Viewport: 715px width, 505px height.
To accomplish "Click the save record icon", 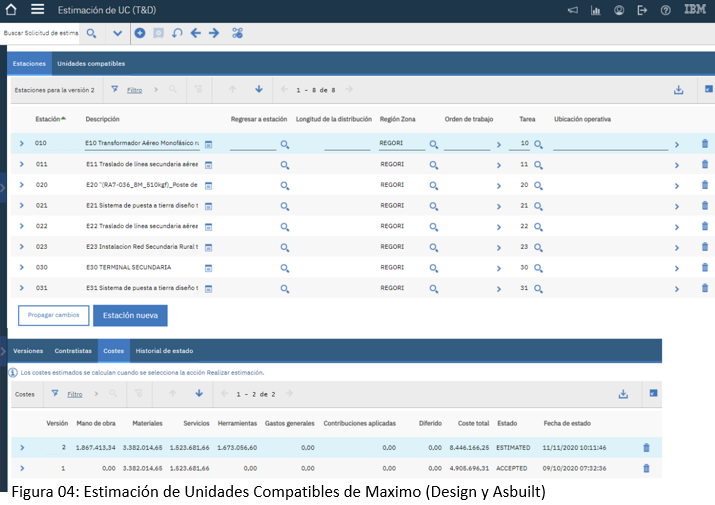I will tap(158, 33).
